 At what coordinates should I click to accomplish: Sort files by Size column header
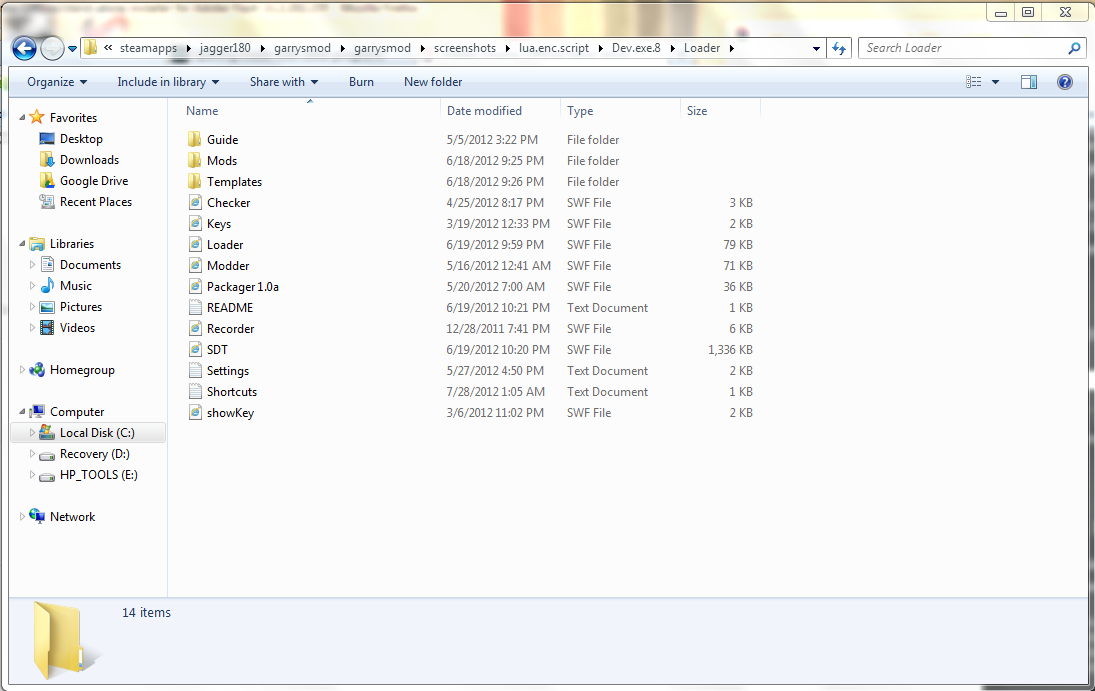[x=697, y=111]
